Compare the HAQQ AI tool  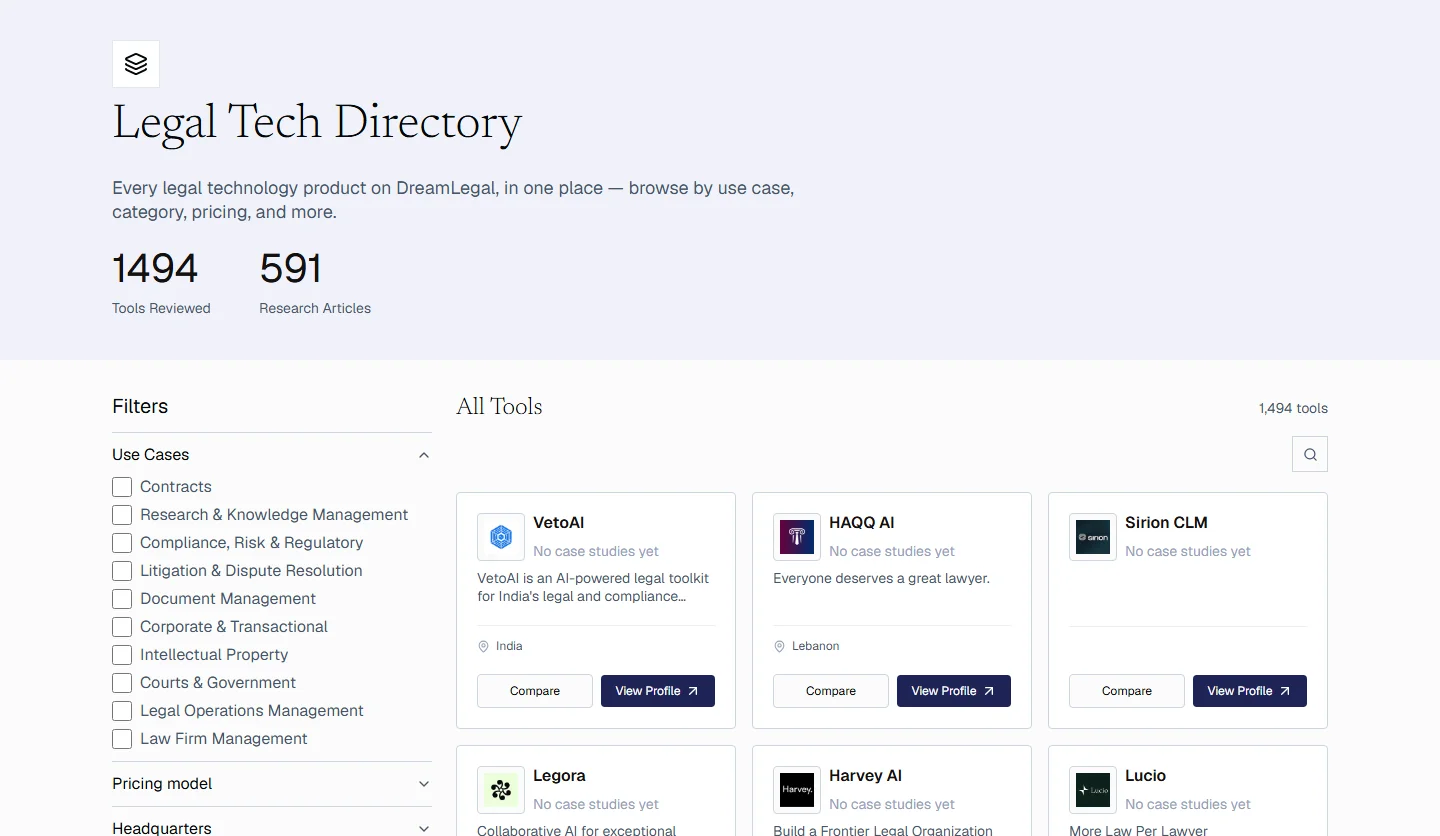[x=831, y=691]
